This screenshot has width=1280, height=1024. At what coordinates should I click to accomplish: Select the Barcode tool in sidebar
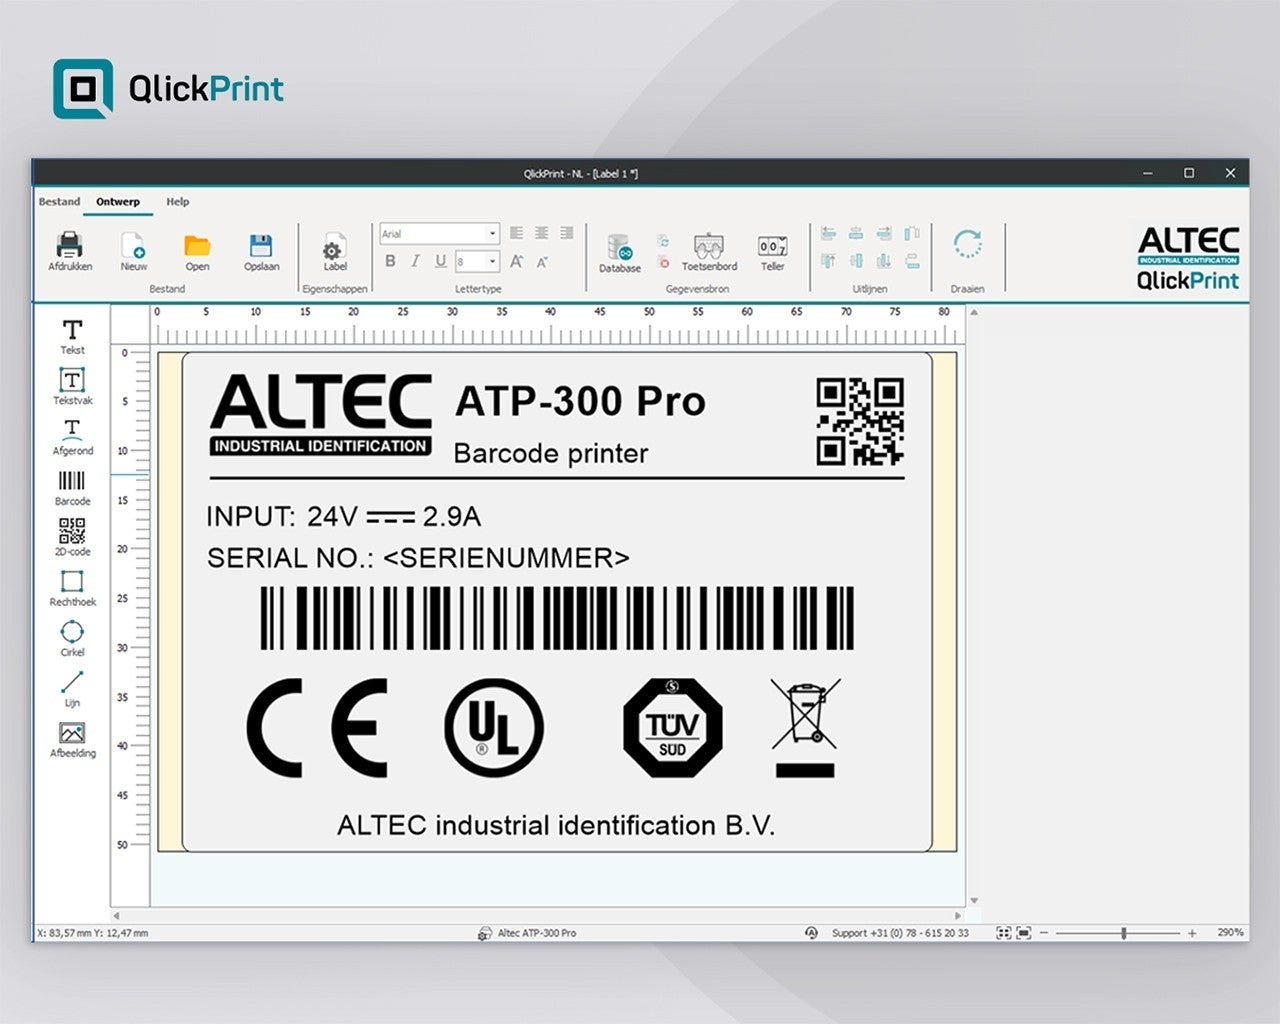click(x=72, y=486)
